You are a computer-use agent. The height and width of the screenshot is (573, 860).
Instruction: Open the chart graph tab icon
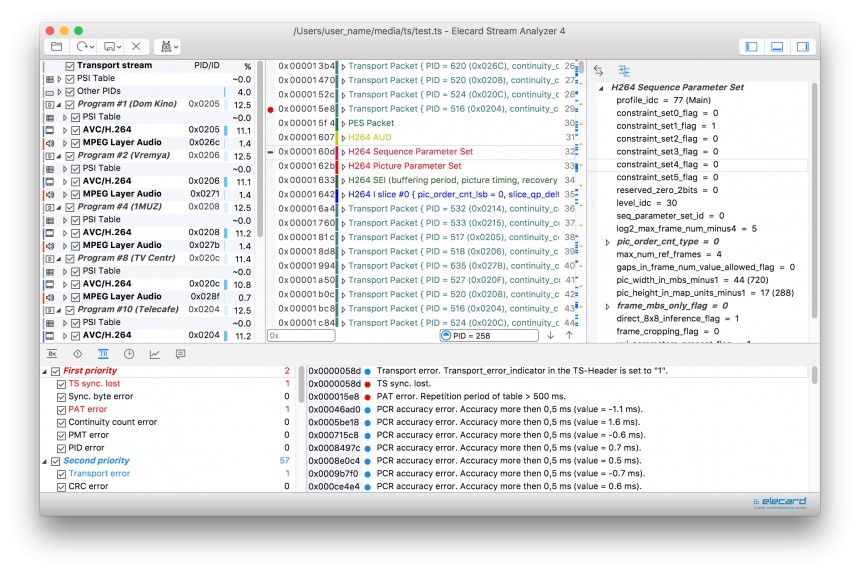tap(155, 354)
